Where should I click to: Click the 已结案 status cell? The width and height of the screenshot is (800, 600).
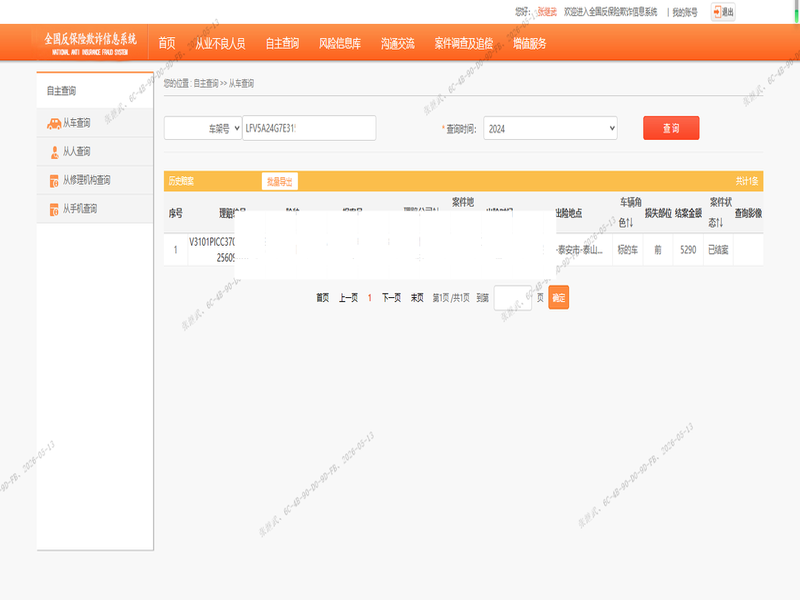pos(718,249)
